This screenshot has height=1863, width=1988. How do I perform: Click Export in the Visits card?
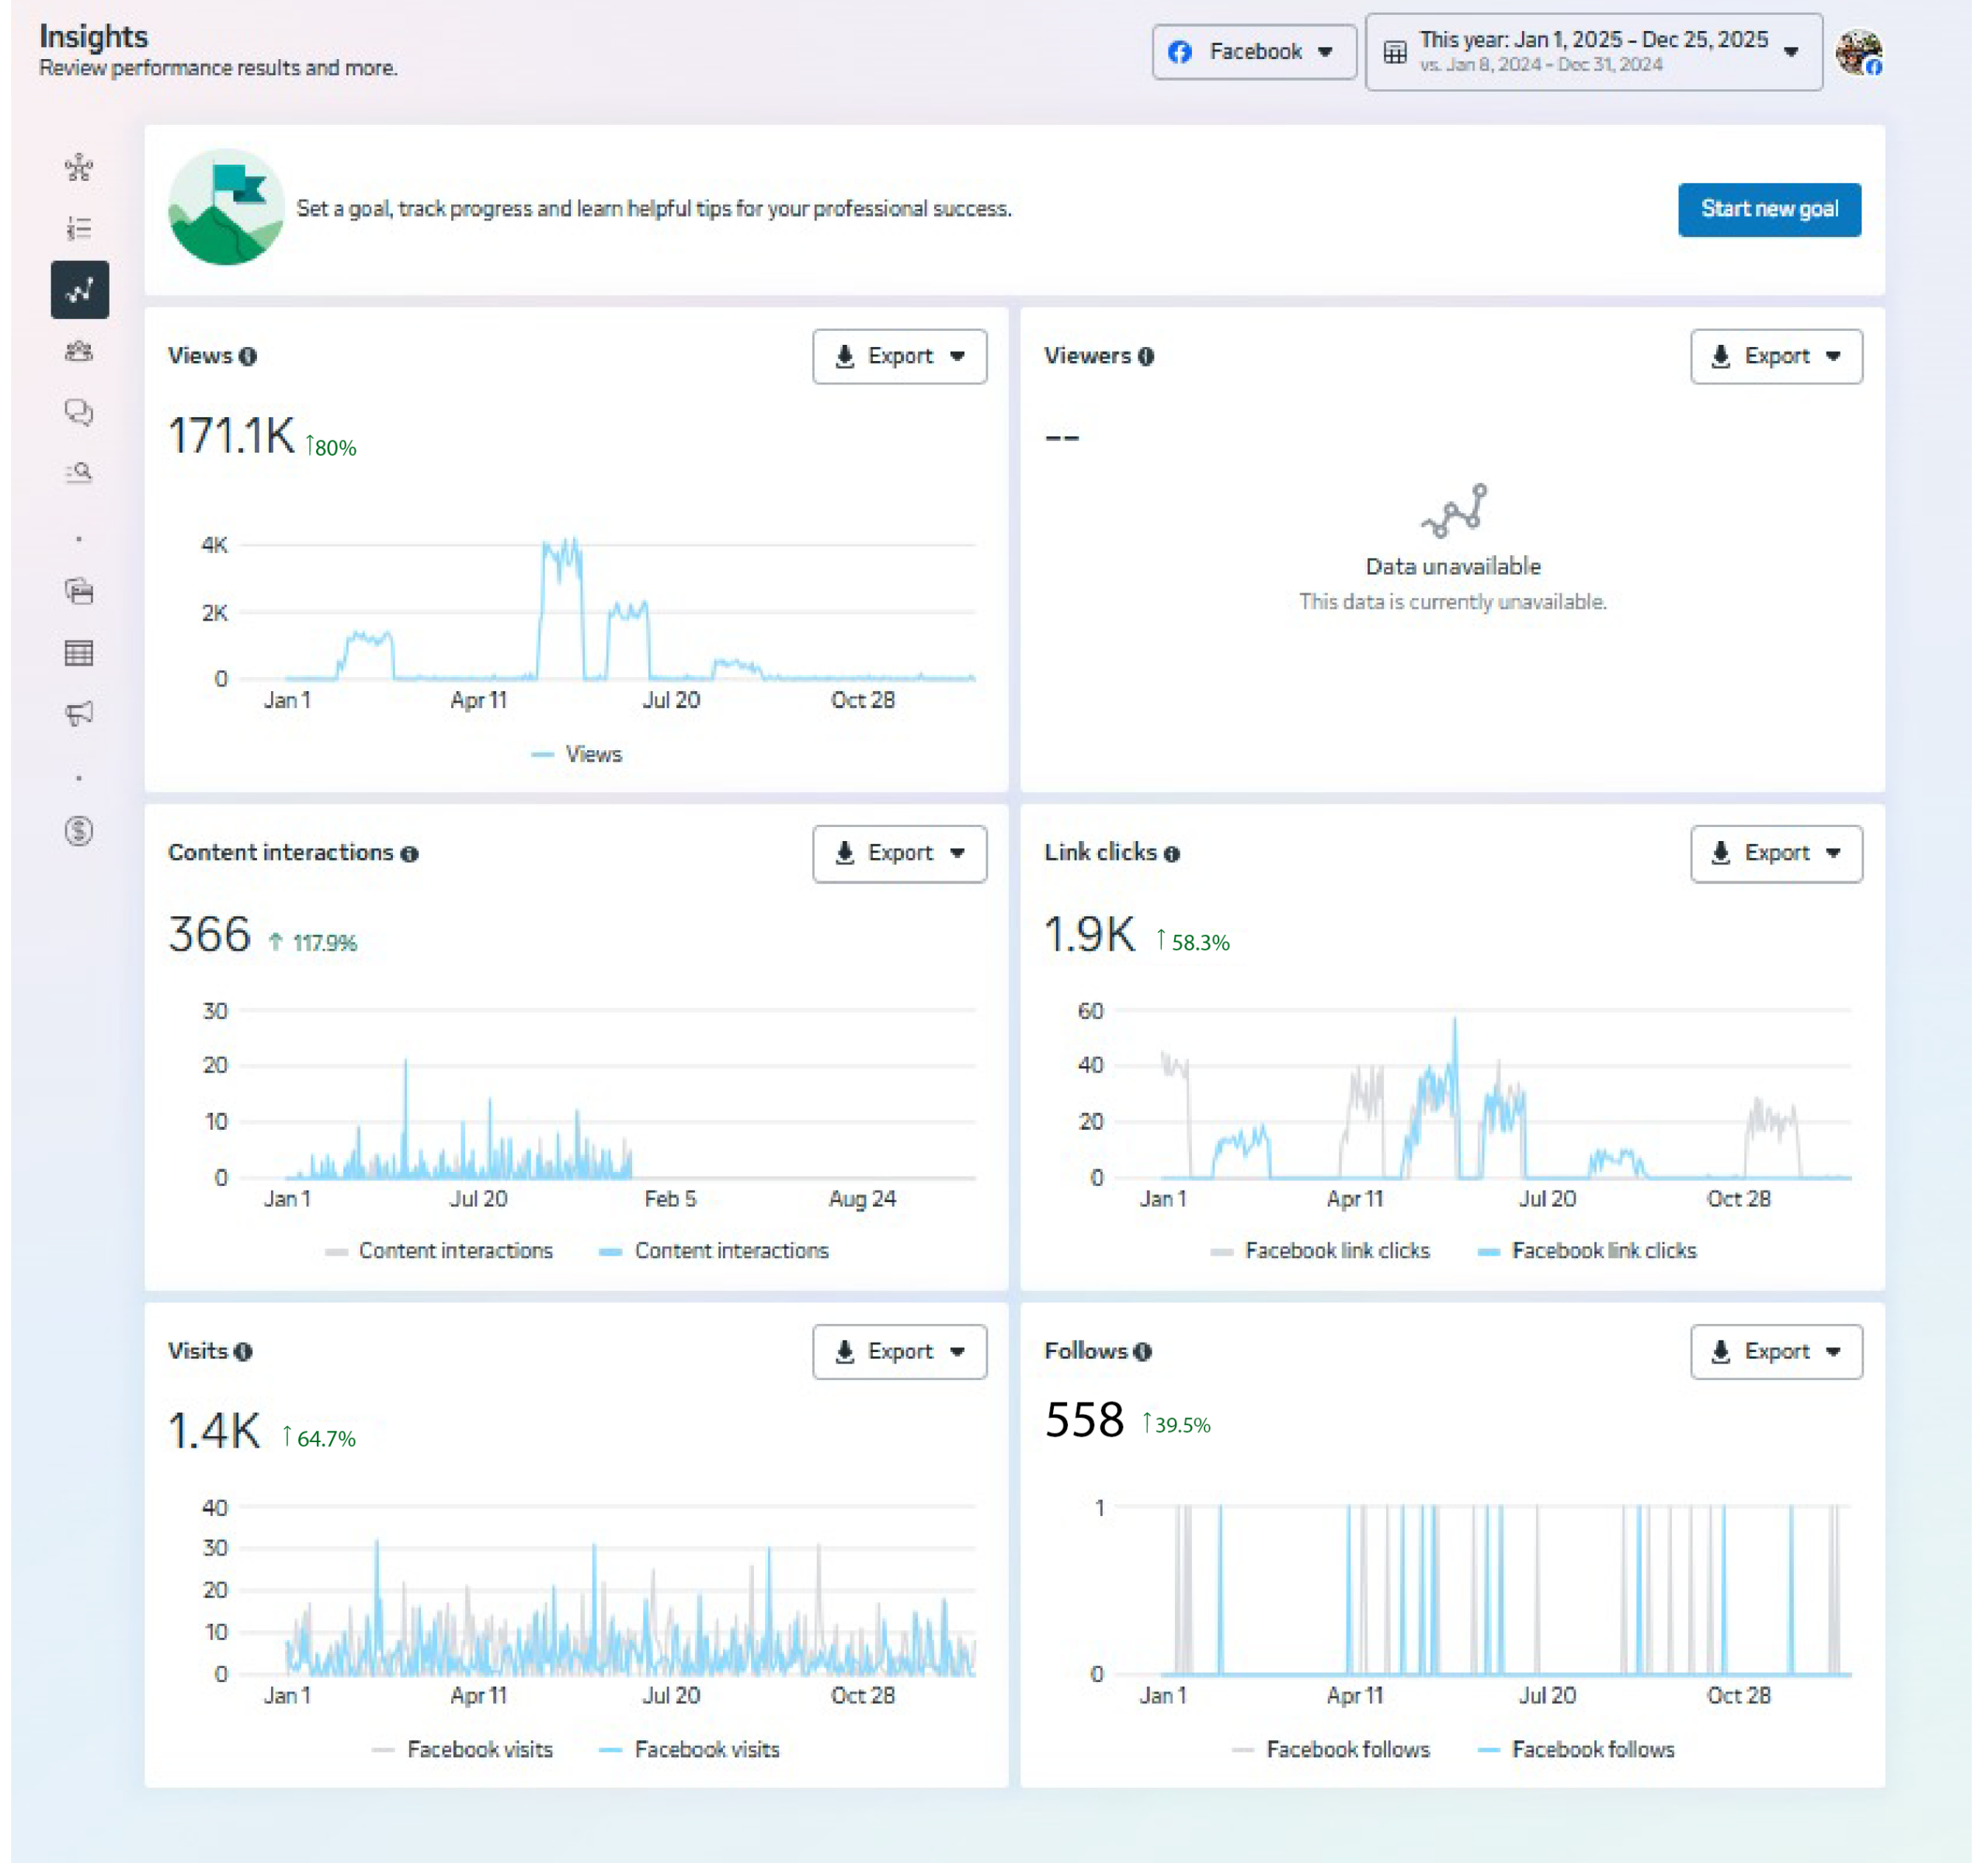[899, 1351]
